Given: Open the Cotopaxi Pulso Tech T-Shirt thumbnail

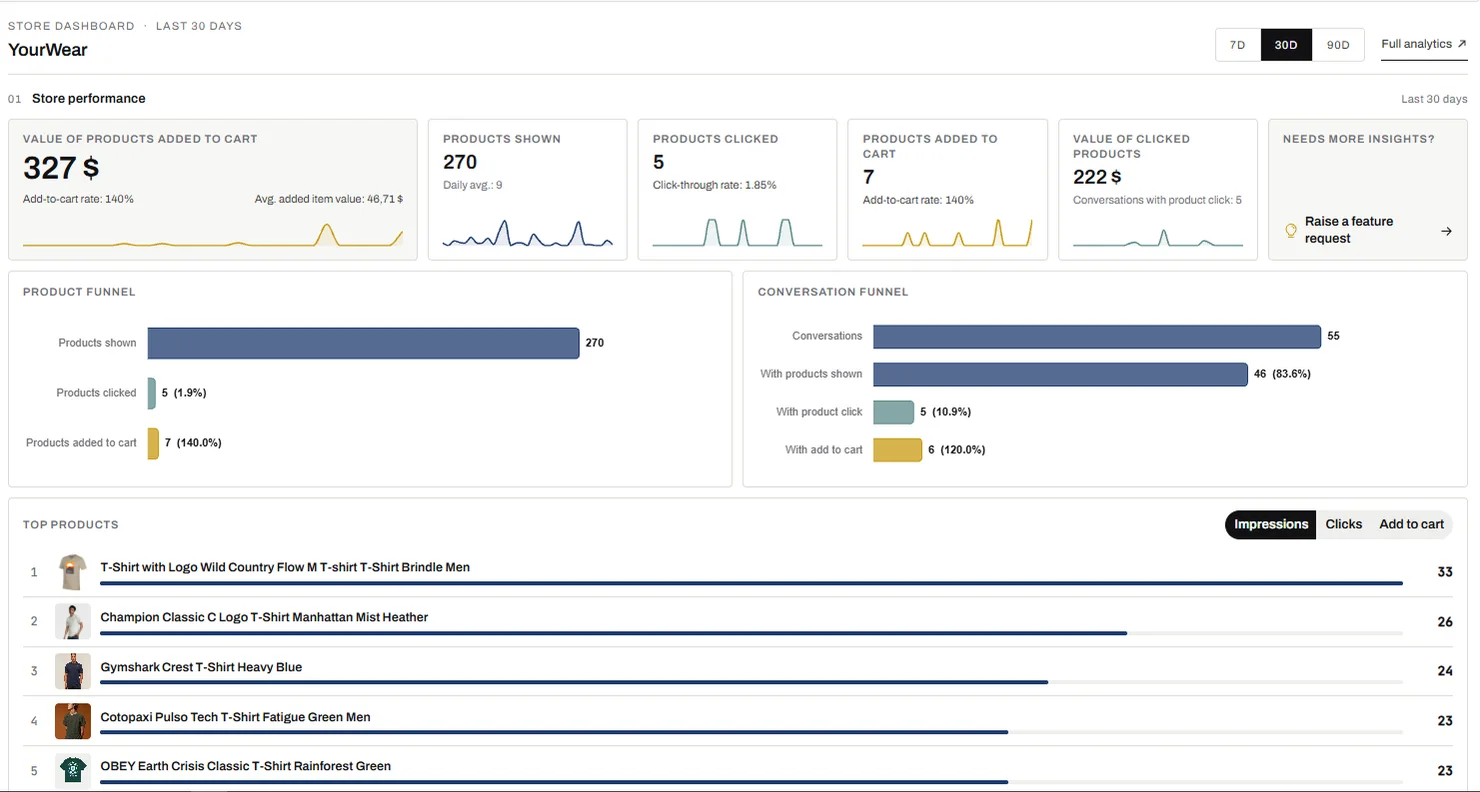Looking at the screenshot, I should pos(73,721).
